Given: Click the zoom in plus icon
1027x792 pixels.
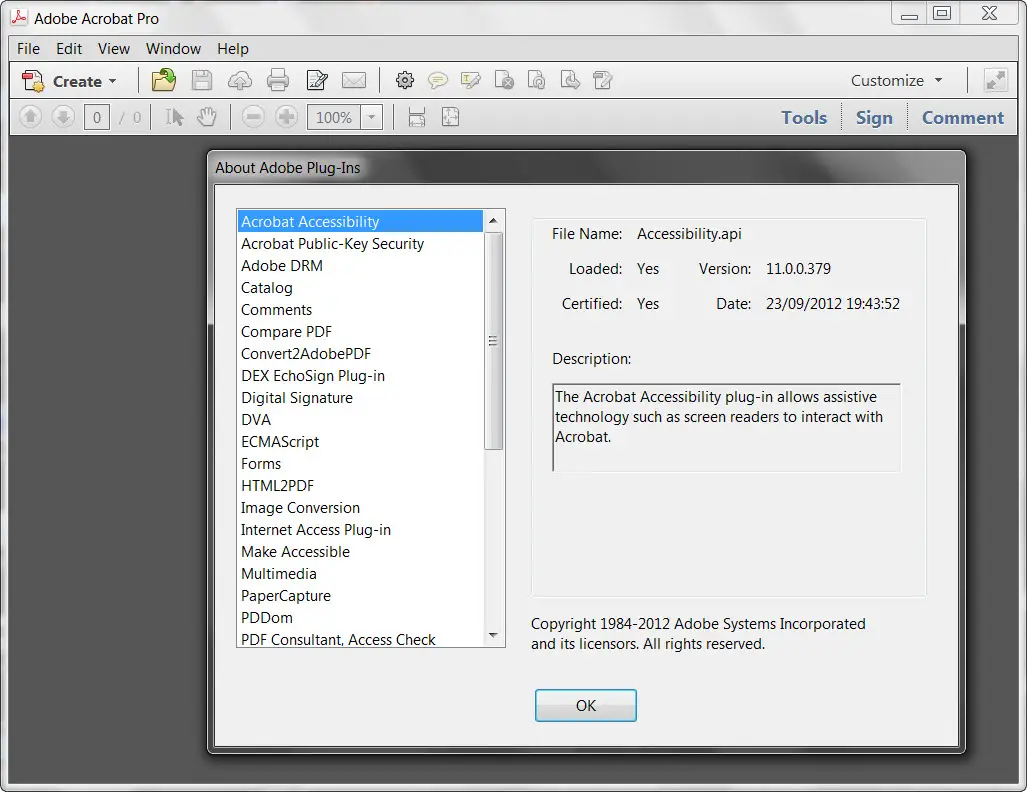Looking at the screenshot, I should coord(286,117).
